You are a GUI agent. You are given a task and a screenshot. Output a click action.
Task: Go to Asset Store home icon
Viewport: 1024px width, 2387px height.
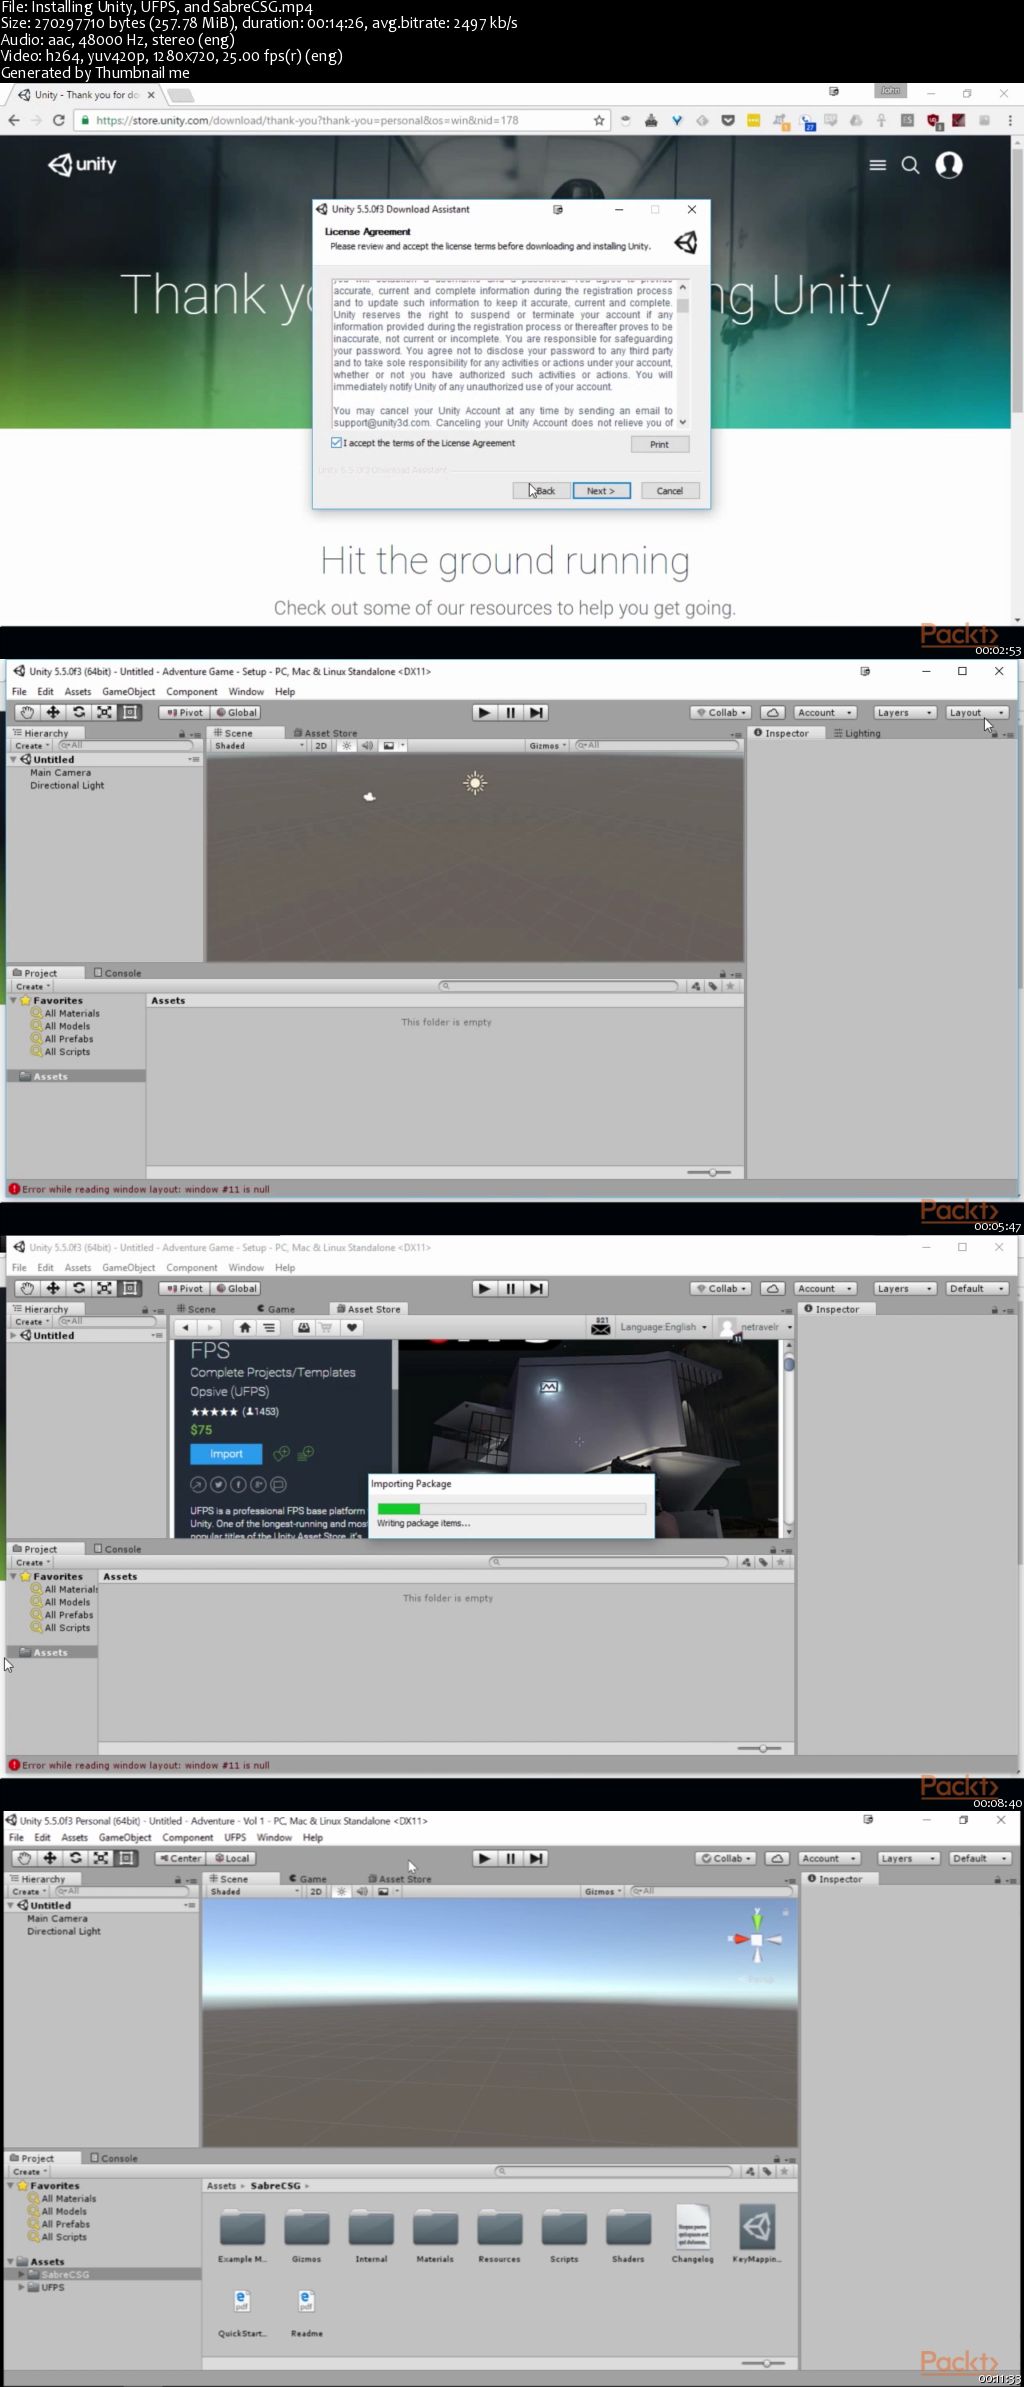click(x=245, y=1328)
